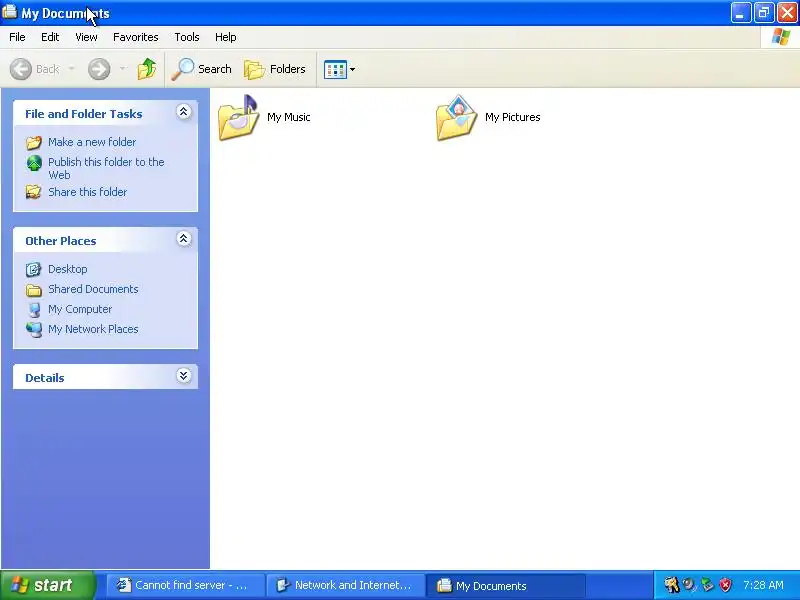Open the My Music folder icon

pos(238,117)
